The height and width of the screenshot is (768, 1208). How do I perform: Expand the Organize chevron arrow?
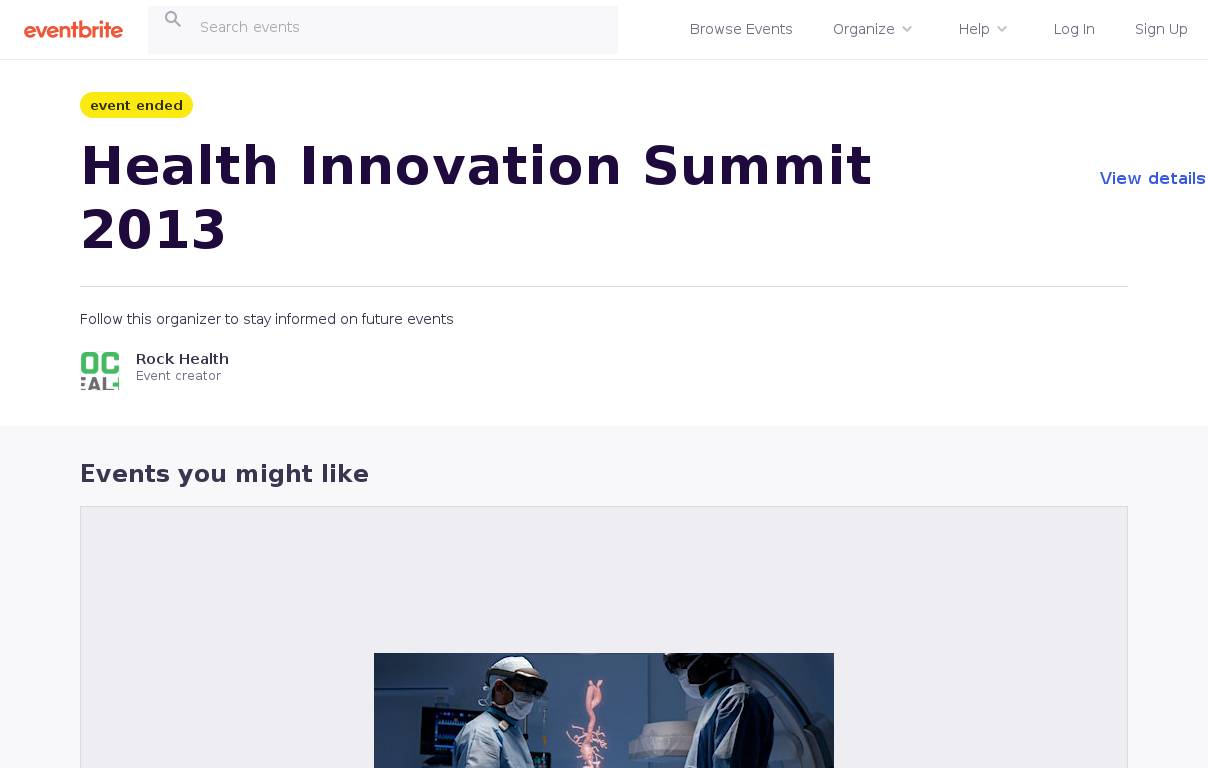pyautogui.click(x=907, y=29)
